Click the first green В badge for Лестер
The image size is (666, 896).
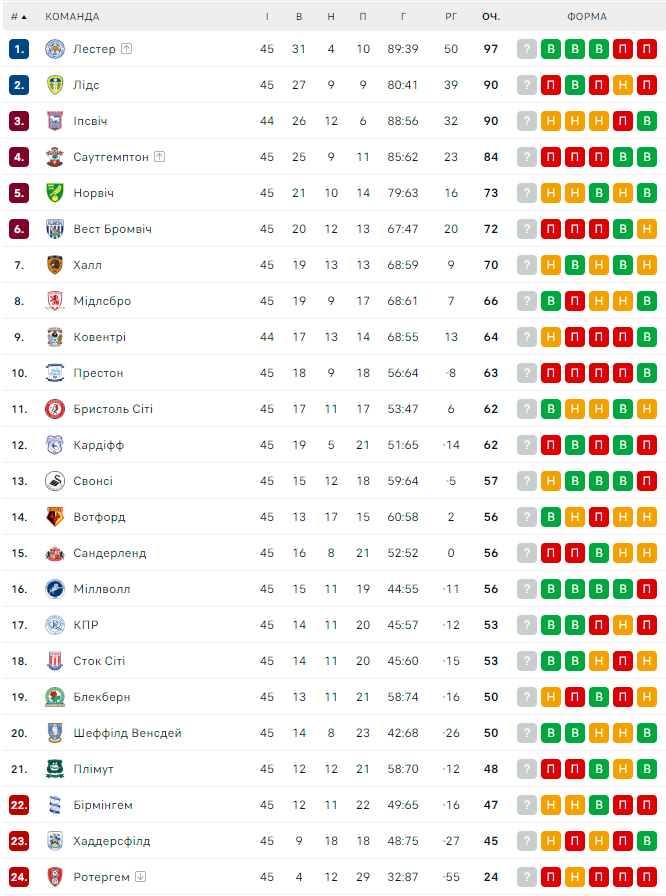point(551,49)
